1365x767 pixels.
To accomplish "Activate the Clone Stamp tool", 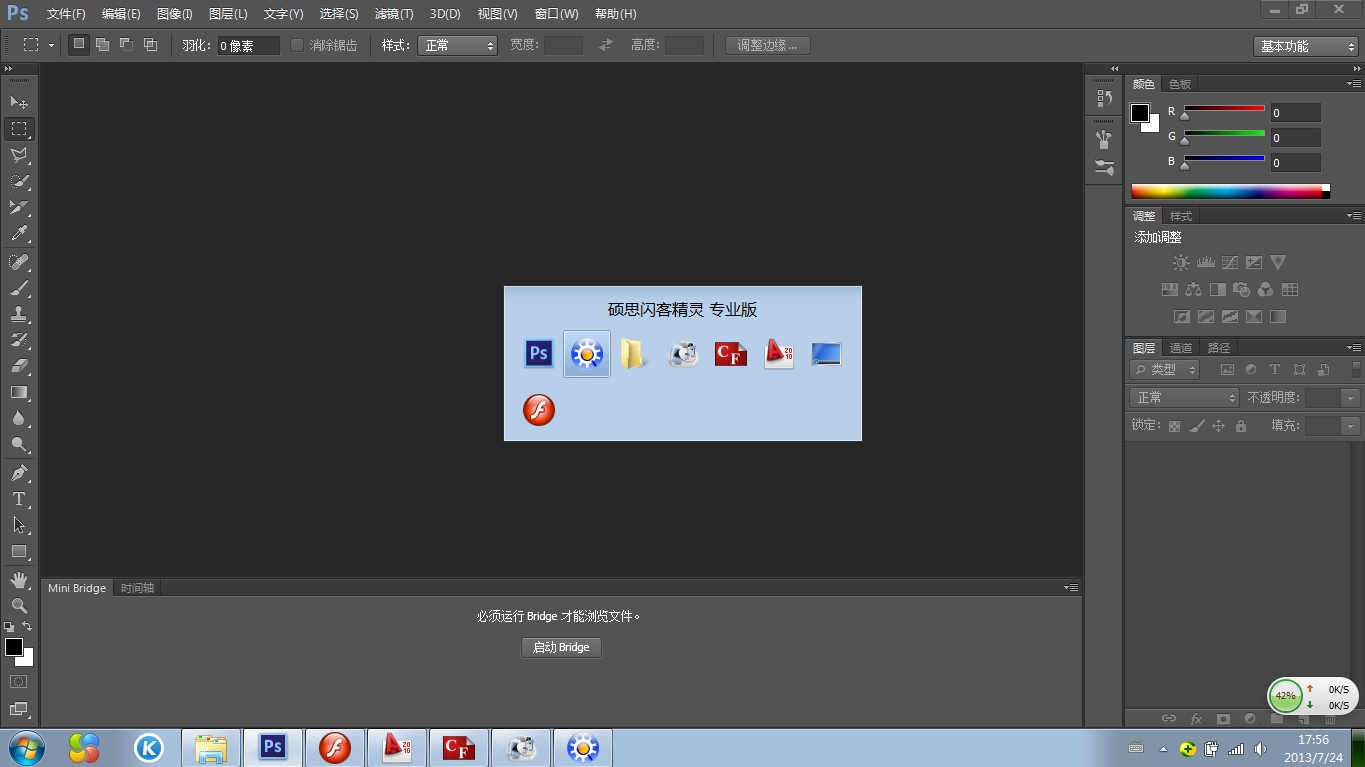I will (x=19, y=314).
